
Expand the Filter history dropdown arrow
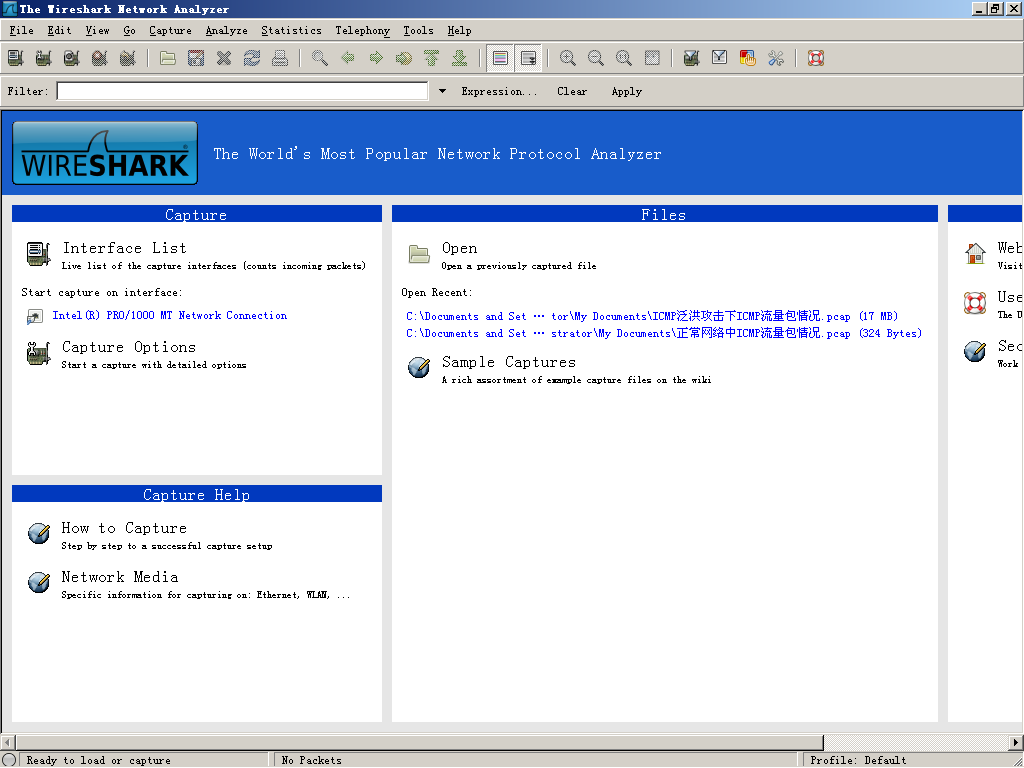click(x=442, y=91)
